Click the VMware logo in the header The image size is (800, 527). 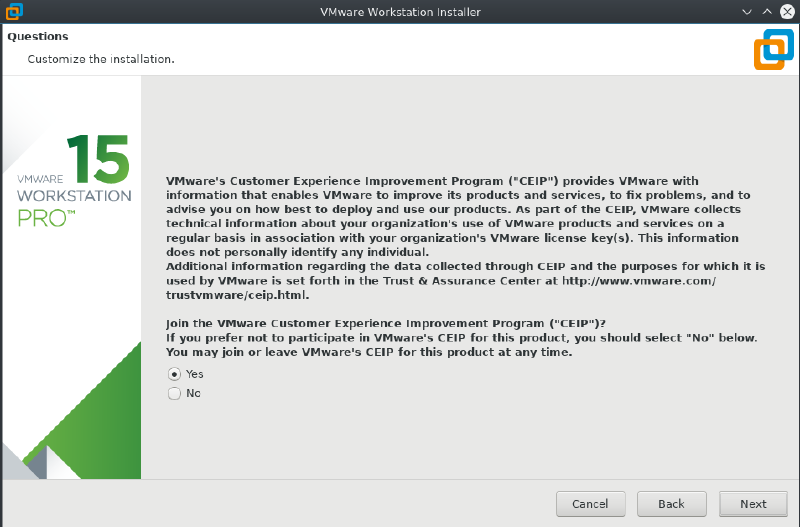[773, 50]
